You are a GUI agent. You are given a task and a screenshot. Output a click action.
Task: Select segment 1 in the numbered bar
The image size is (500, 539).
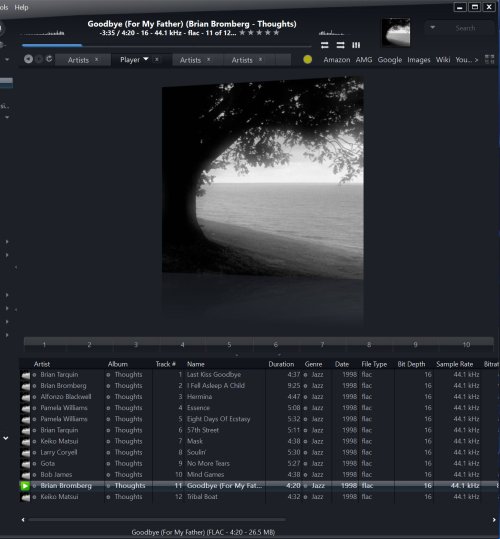[44, 344]
